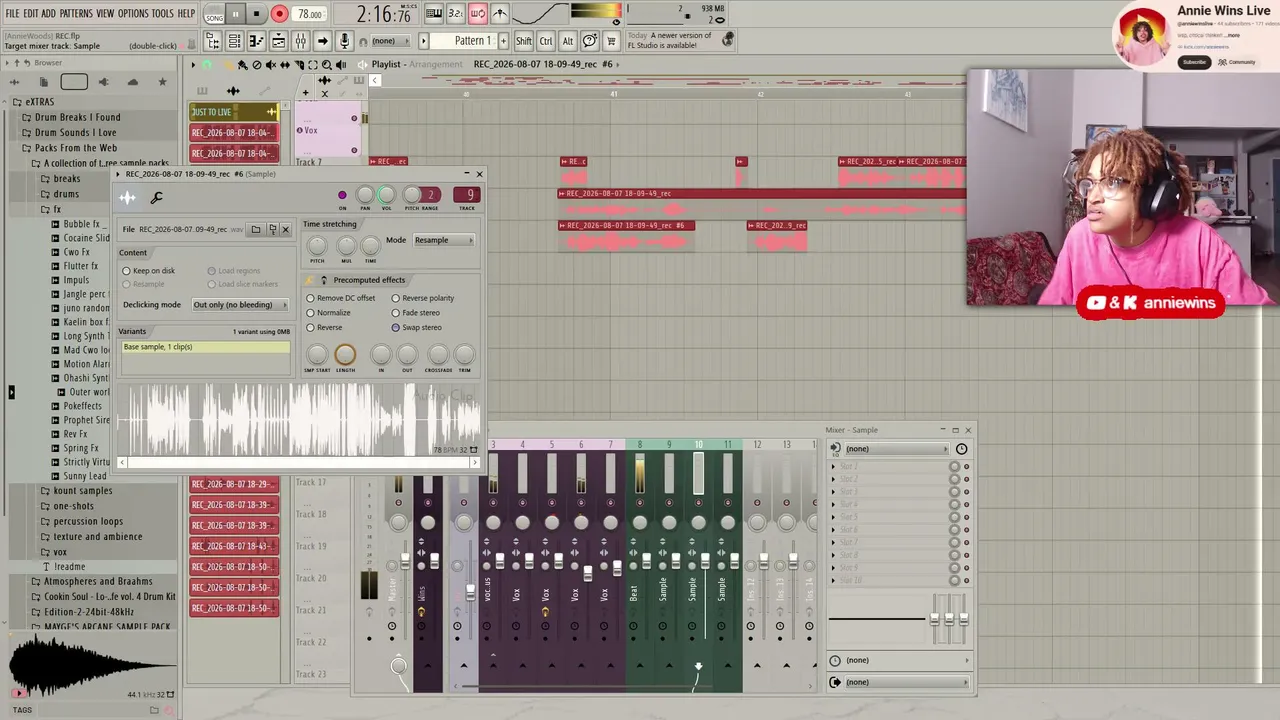Image resolution: width=1280 pixels, height=720 pixels.
Task: Pause playback with the transport pause button
Action: click(x=236, y=15)
